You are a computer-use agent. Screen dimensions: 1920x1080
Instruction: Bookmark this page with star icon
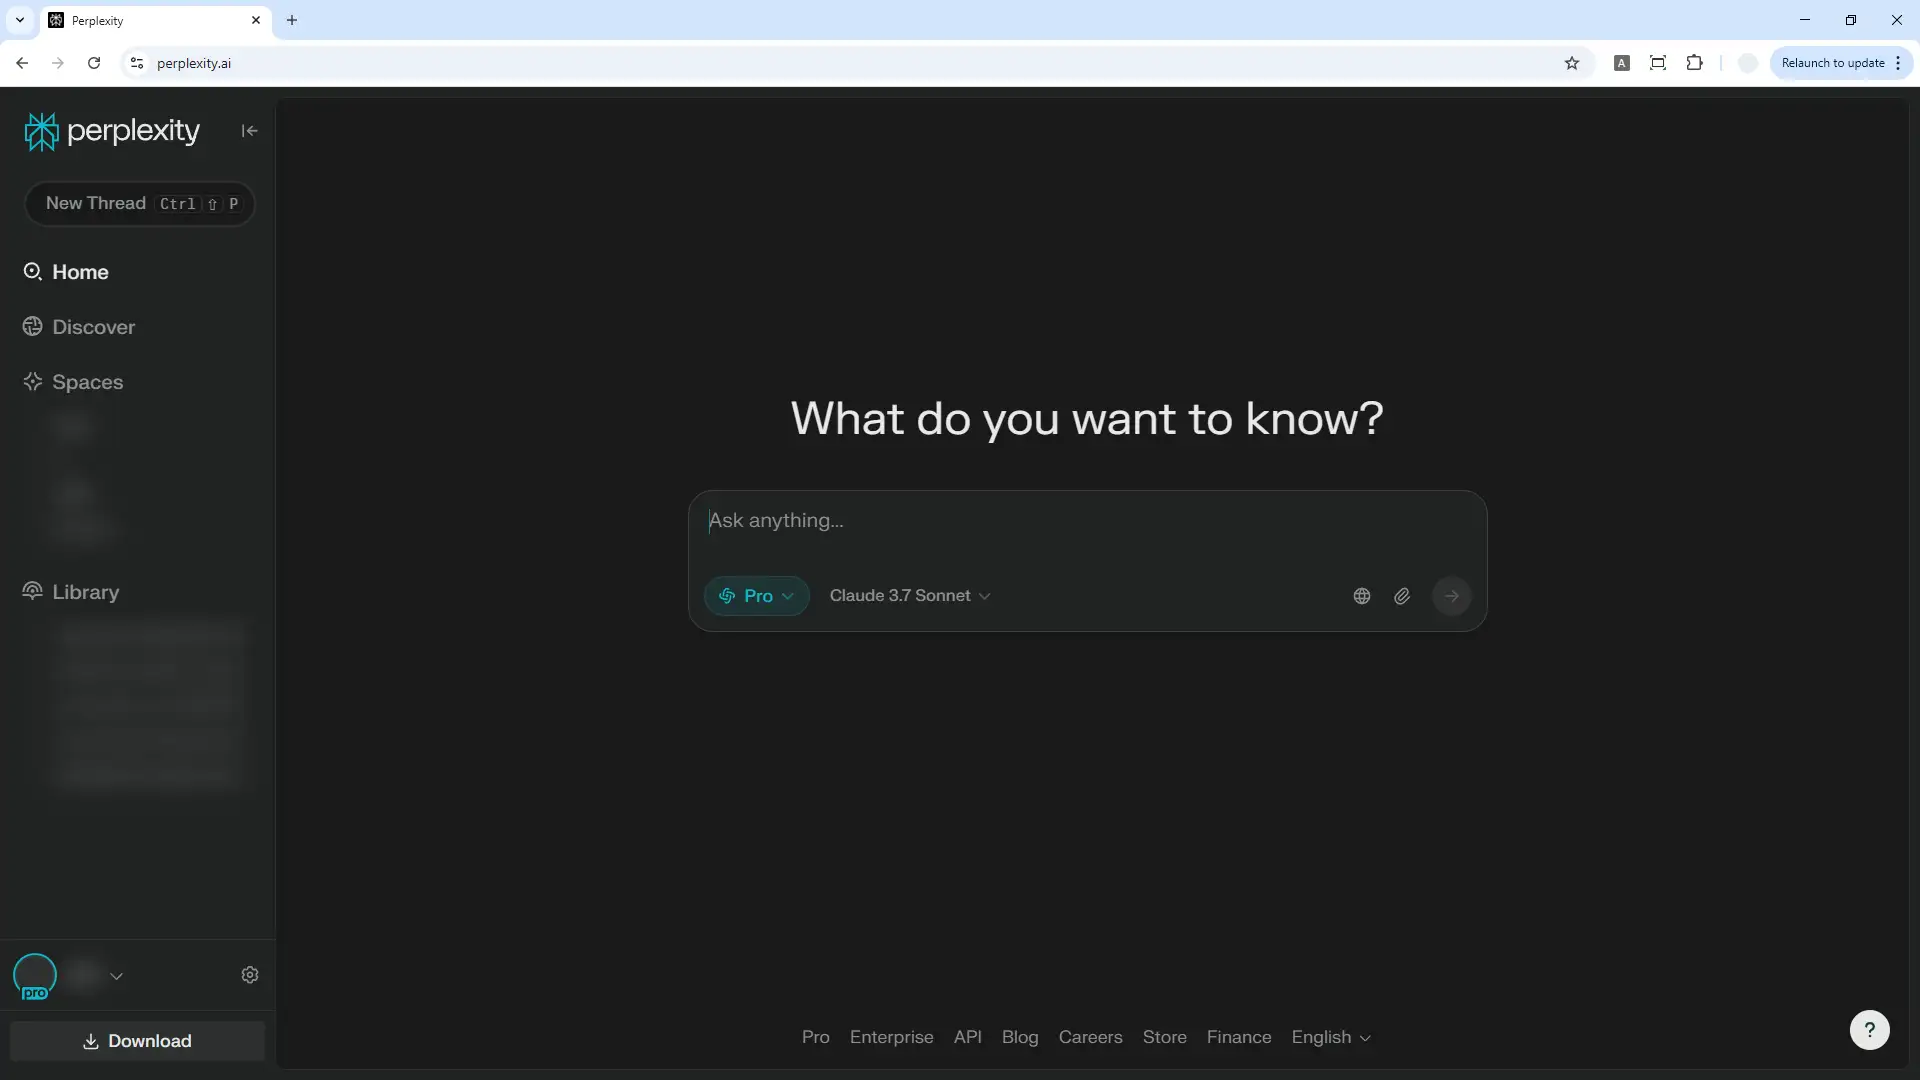(x=1572, y=63)
